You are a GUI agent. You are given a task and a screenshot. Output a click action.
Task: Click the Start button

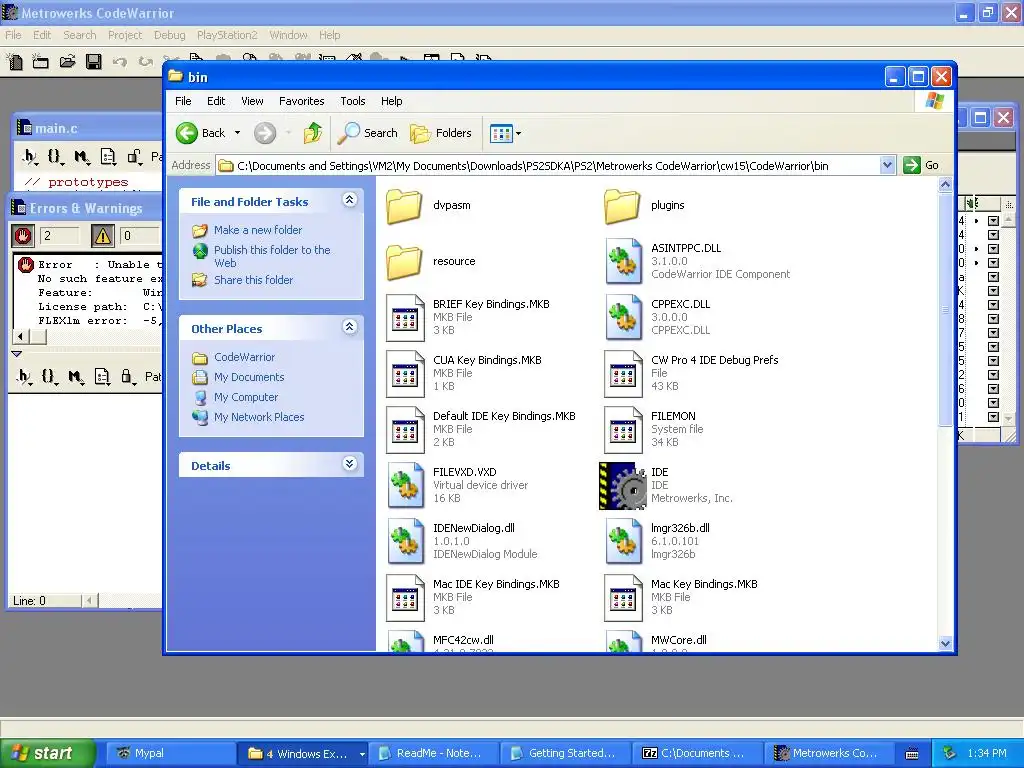click(47, 754)
